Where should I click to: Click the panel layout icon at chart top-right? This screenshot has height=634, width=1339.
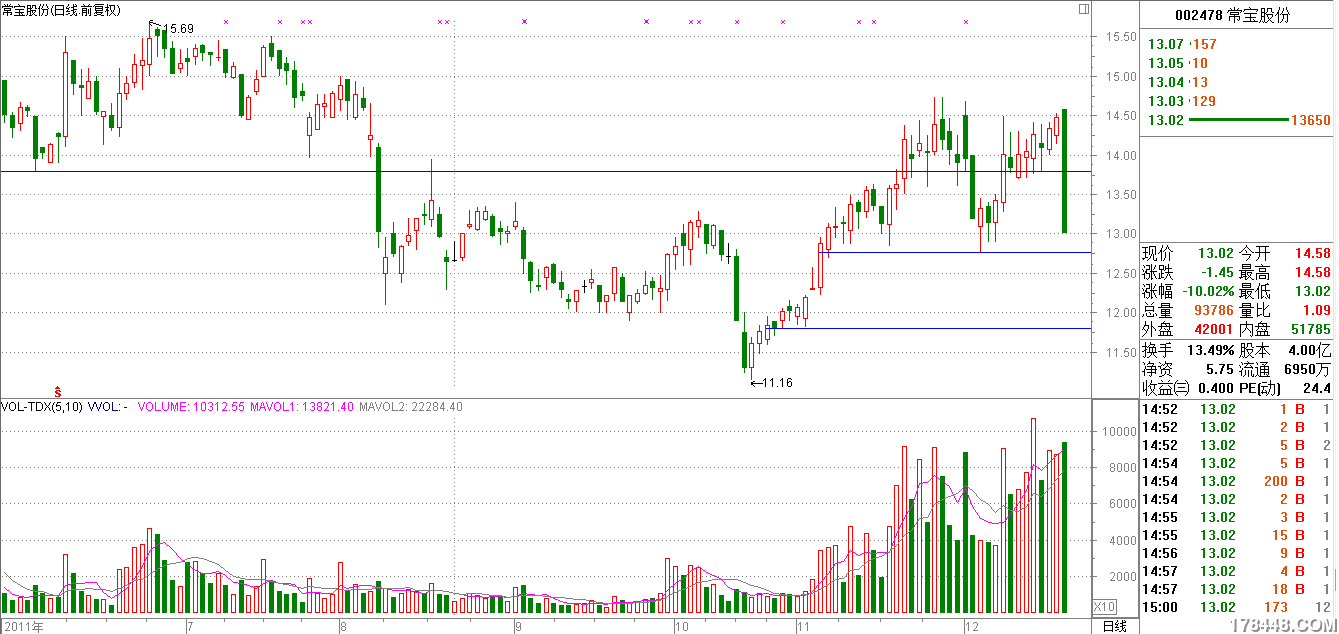click(x=1084, y=9)
